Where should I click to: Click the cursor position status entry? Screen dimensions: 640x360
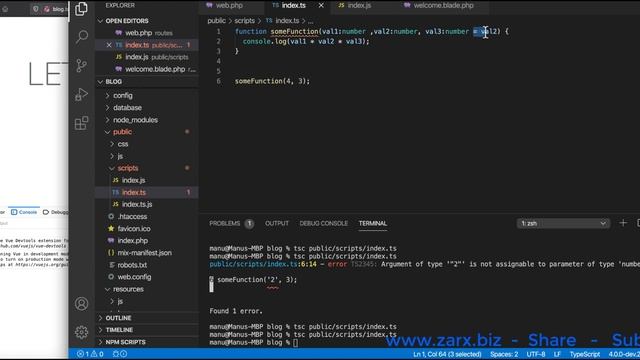point(447,354)
